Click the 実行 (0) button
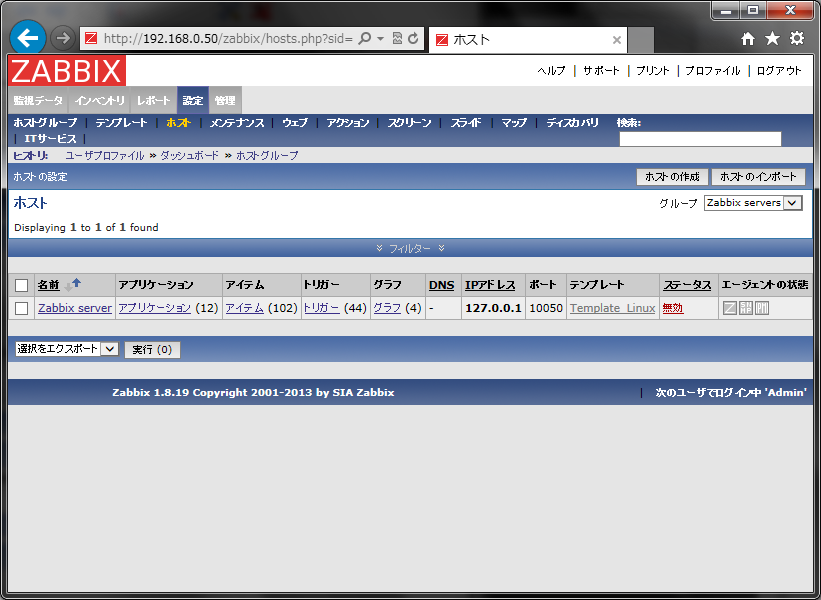The width and height of the screenshot is (821, 600). (x=152, y=350)
